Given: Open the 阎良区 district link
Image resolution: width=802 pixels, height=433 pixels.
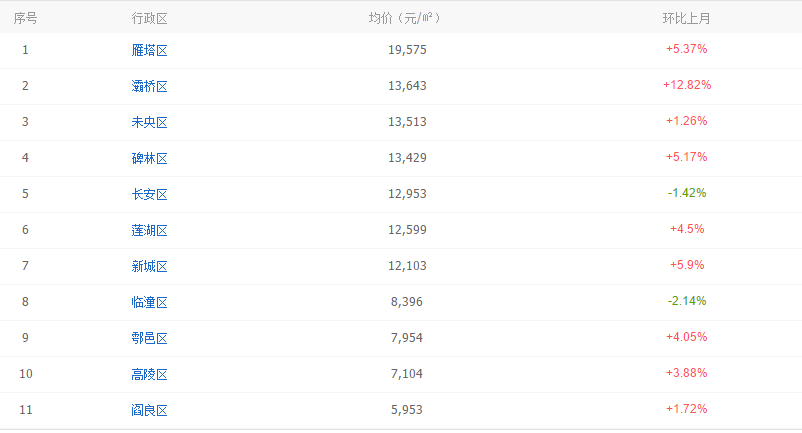Looking at the screenshot, I should click(149, 410).
